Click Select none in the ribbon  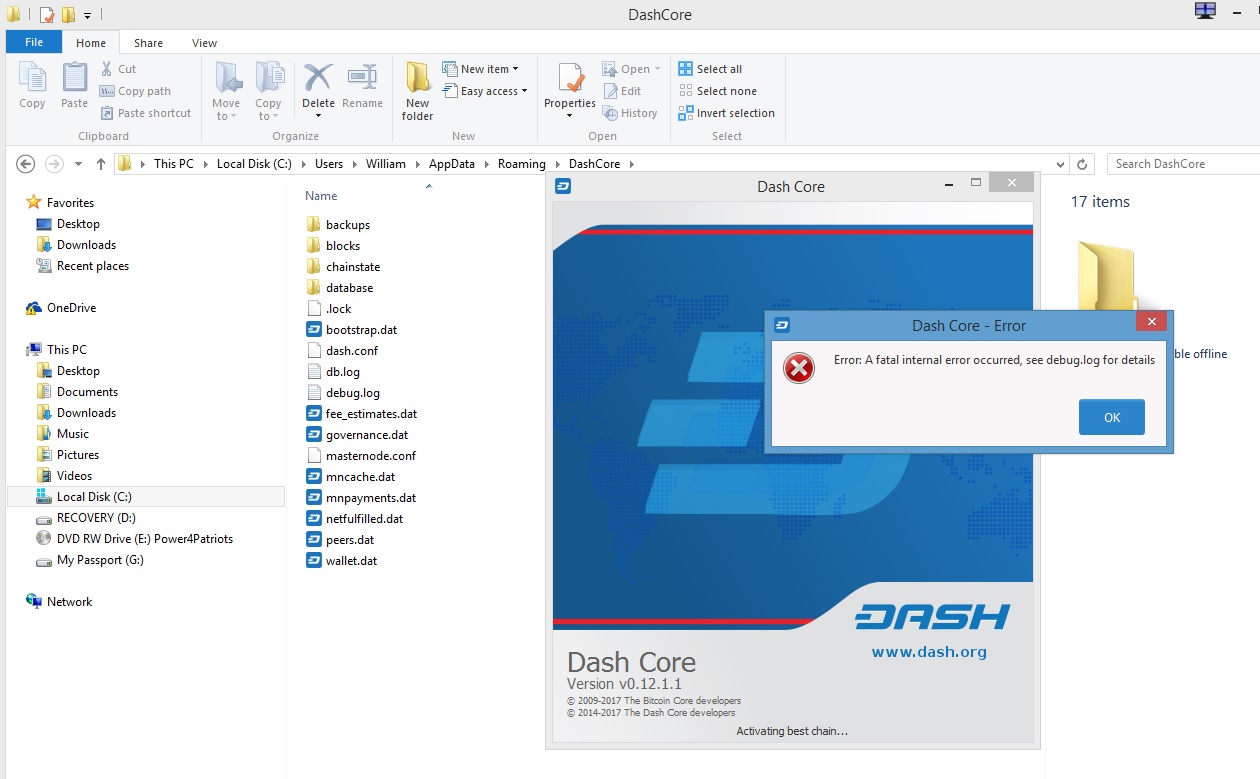pyautogui.click(x=717, y=91)
